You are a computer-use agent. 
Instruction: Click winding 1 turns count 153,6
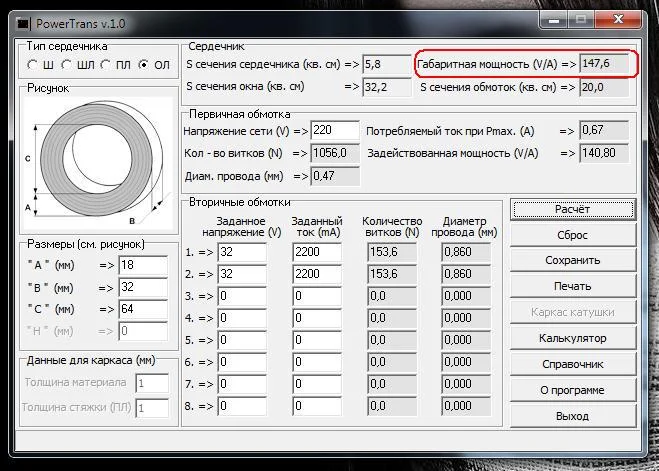[x=392, y=252]
